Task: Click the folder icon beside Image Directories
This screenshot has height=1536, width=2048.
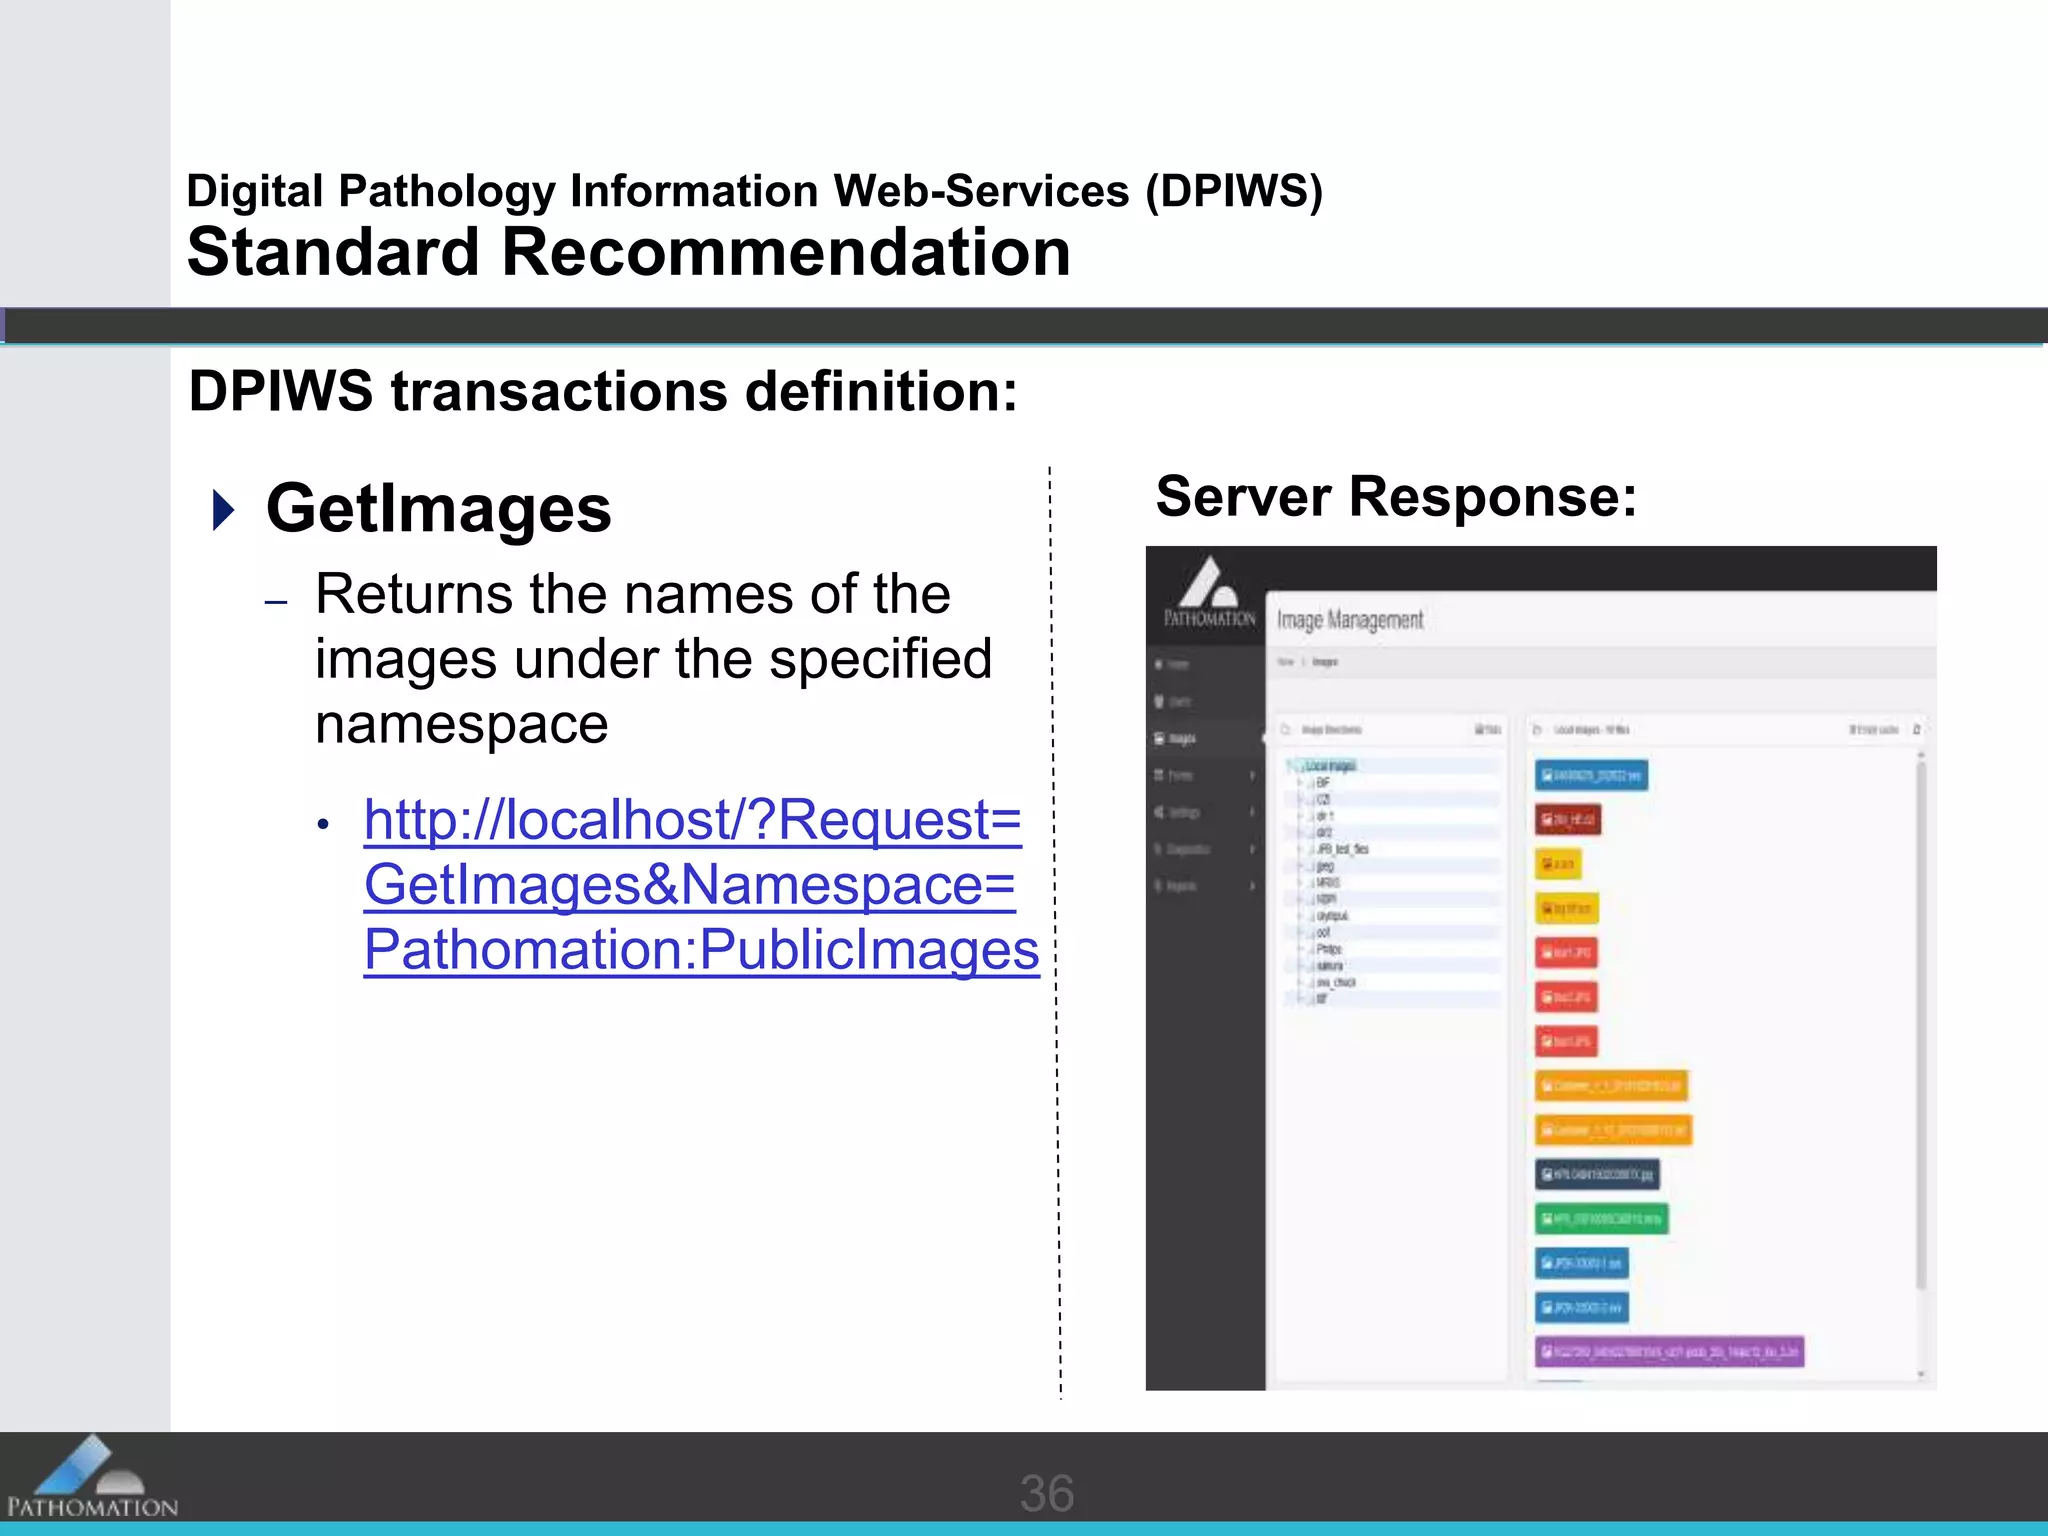Action: [x=1286, y=730]
